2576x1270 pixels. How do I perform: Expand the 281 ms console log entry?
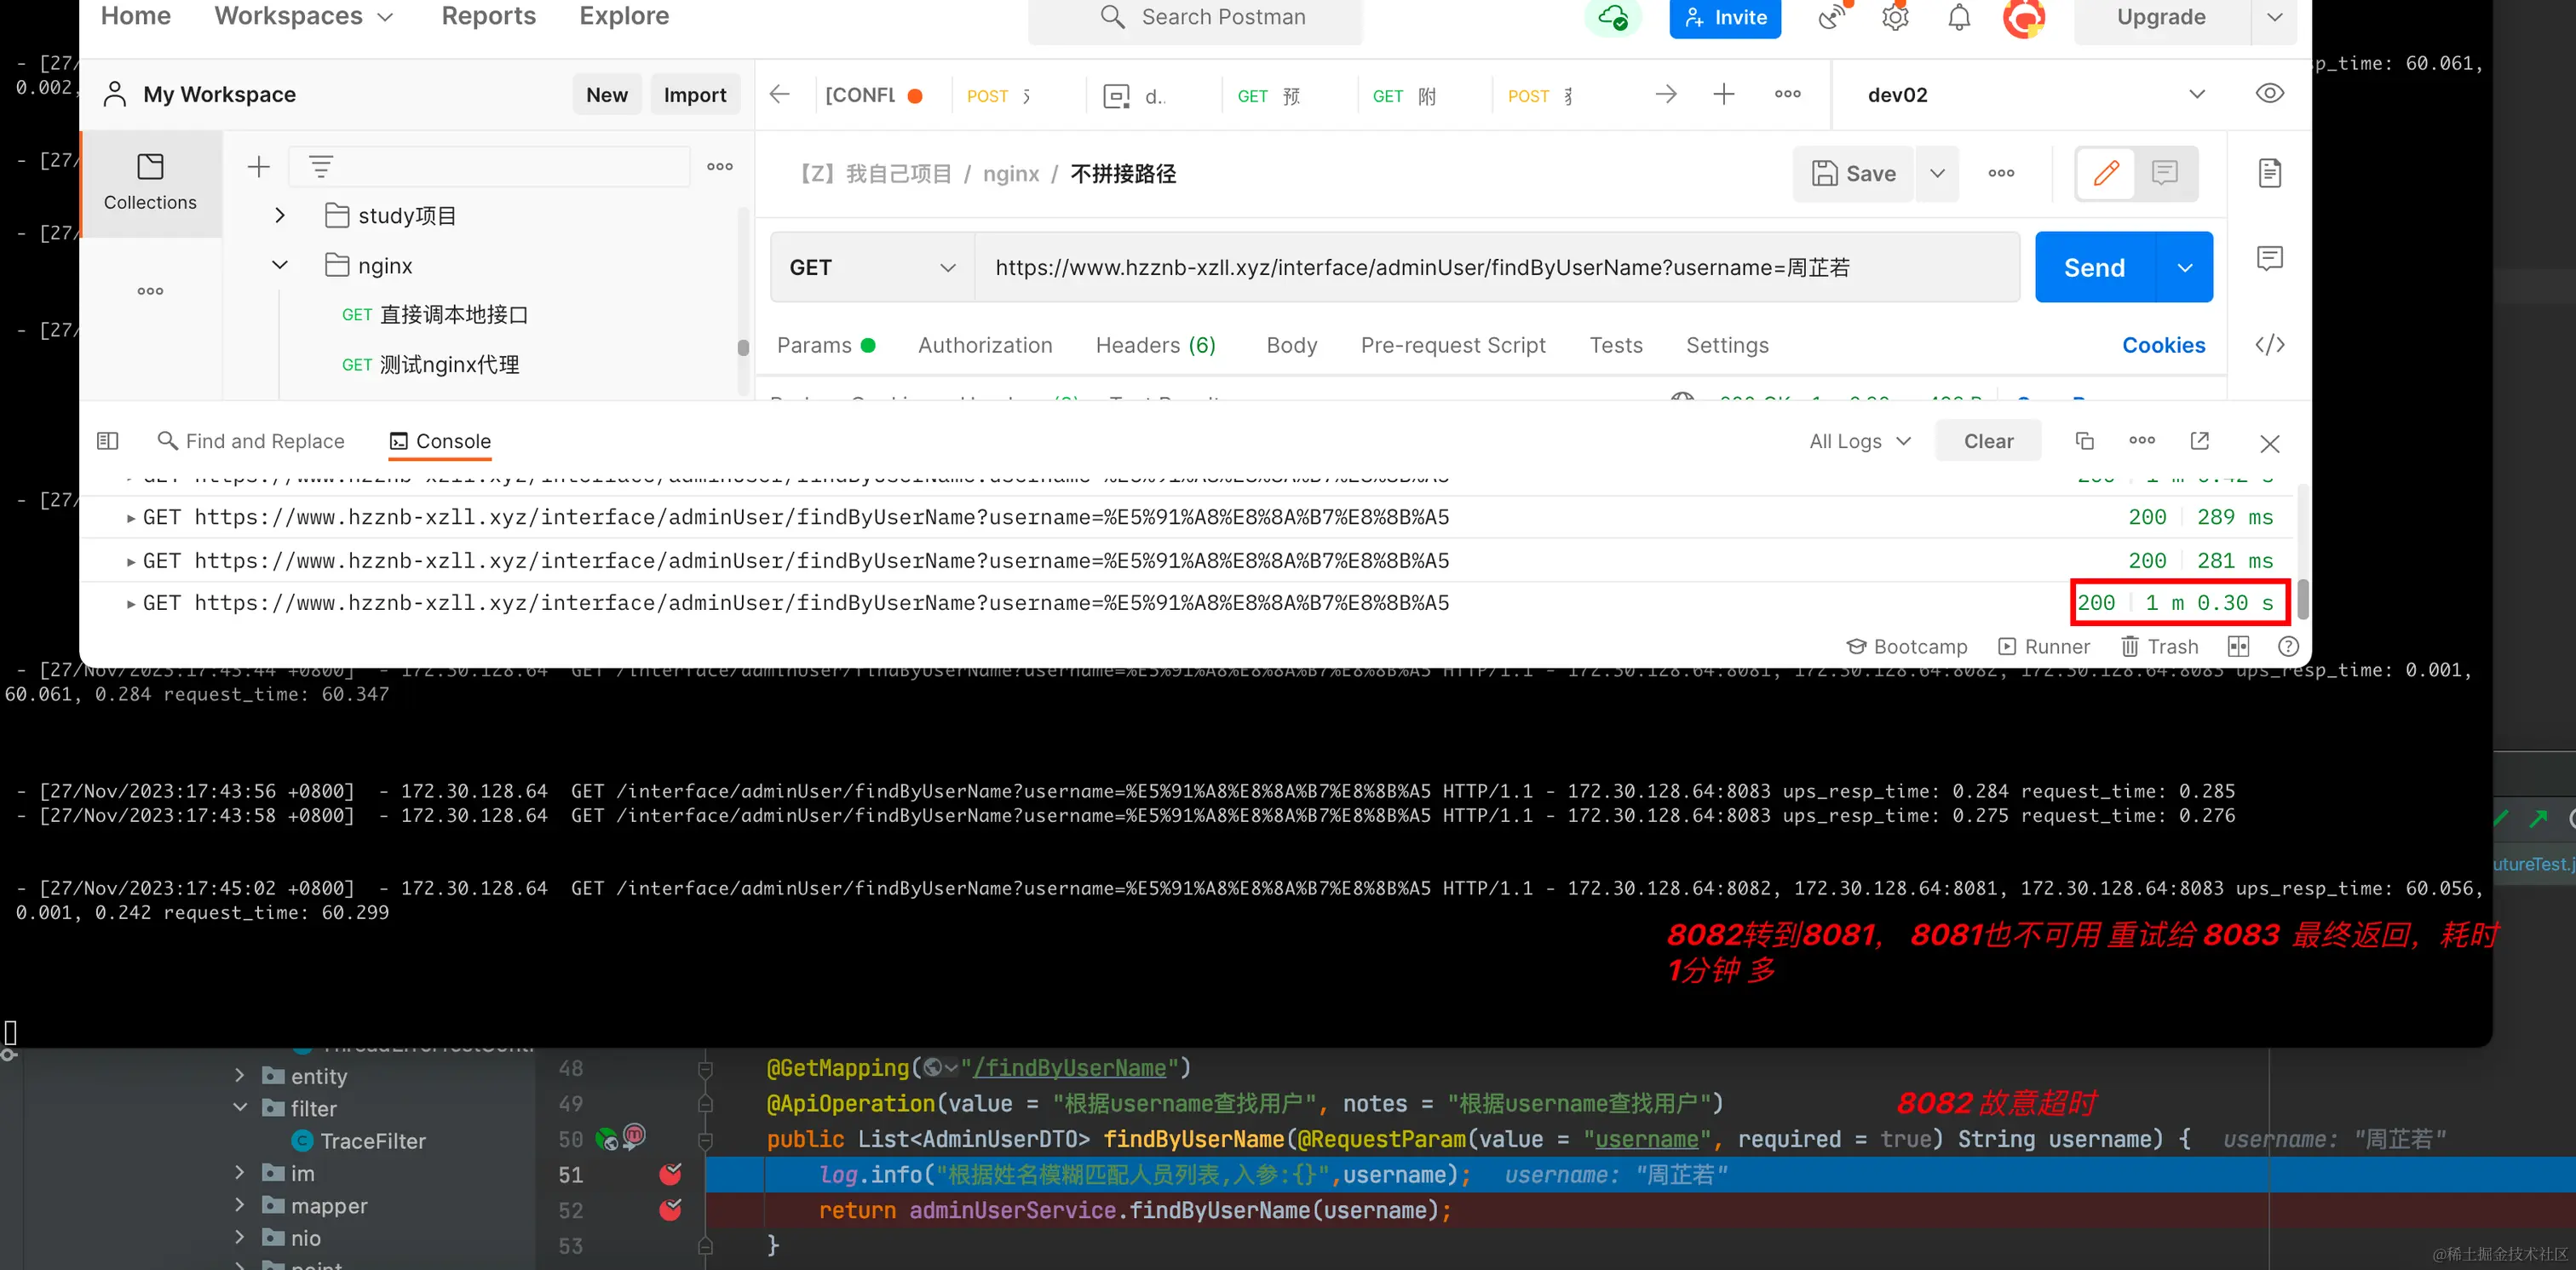(131, 562)
